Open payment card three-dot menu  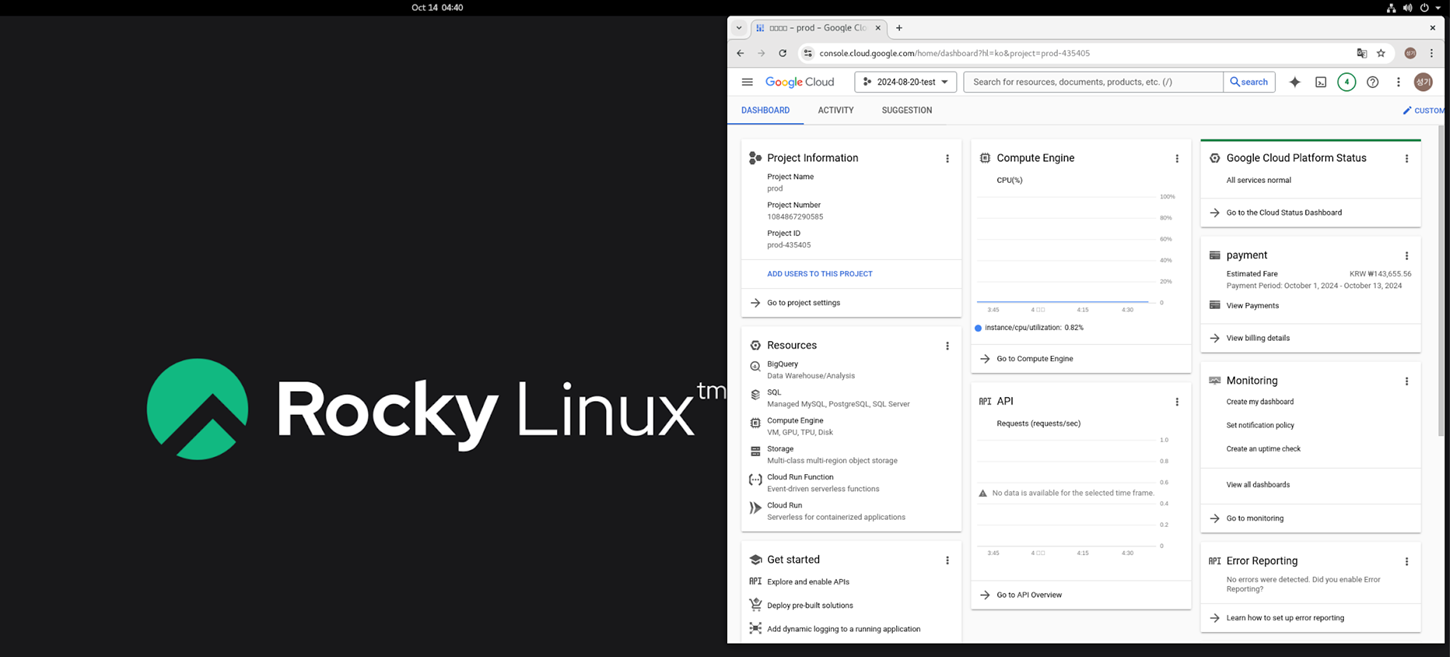[x=1407, y=256]
